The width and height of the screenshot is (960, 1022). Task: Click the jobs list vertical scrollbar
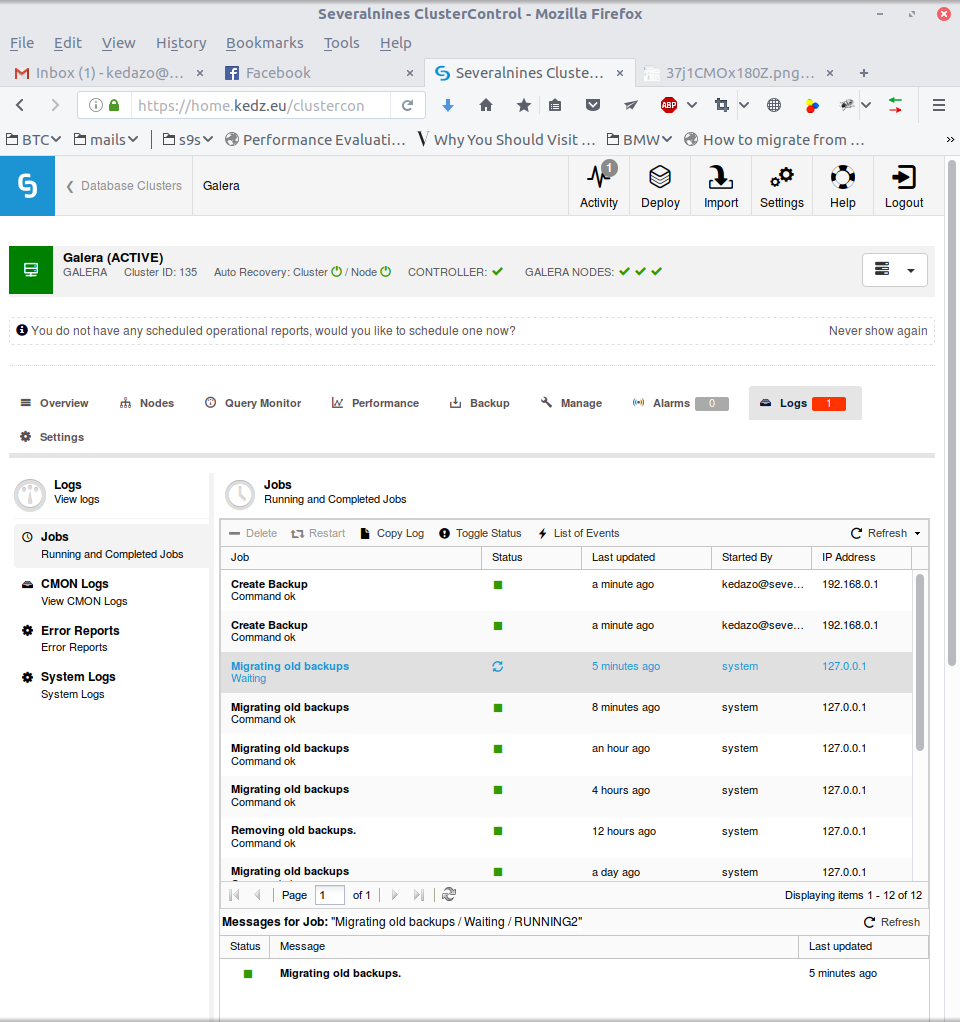[920, 662]
